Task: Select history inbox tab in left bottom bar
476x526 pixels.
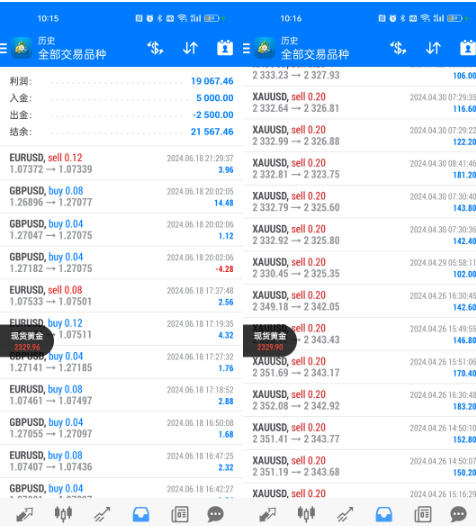Action: 141,514
